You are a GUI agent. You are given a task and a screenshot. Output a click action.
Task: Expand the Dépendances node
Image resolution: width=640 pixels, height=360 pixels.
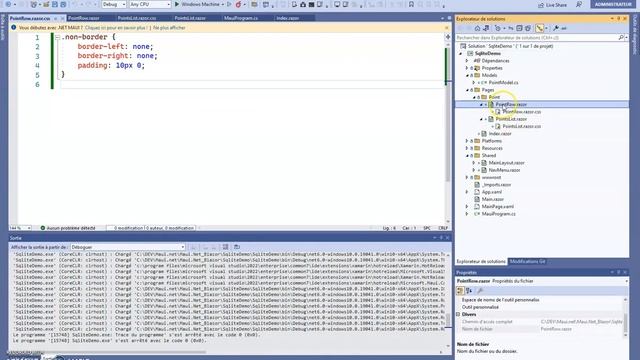(x=467, y=61)
